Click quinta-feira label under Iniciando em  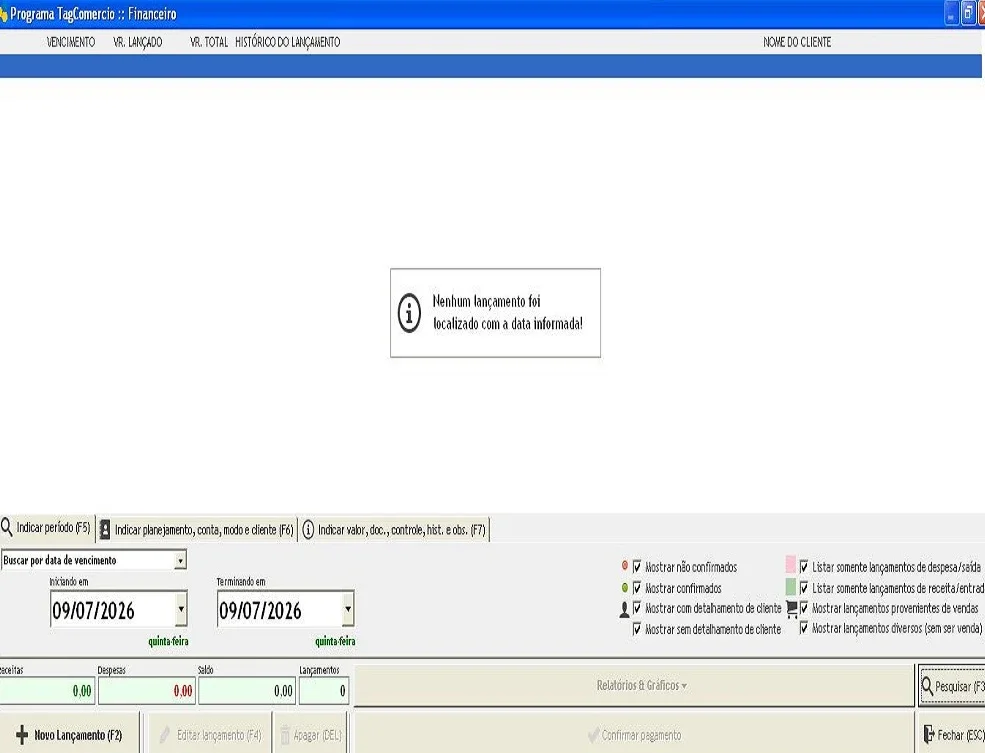[x=168, y=641]
